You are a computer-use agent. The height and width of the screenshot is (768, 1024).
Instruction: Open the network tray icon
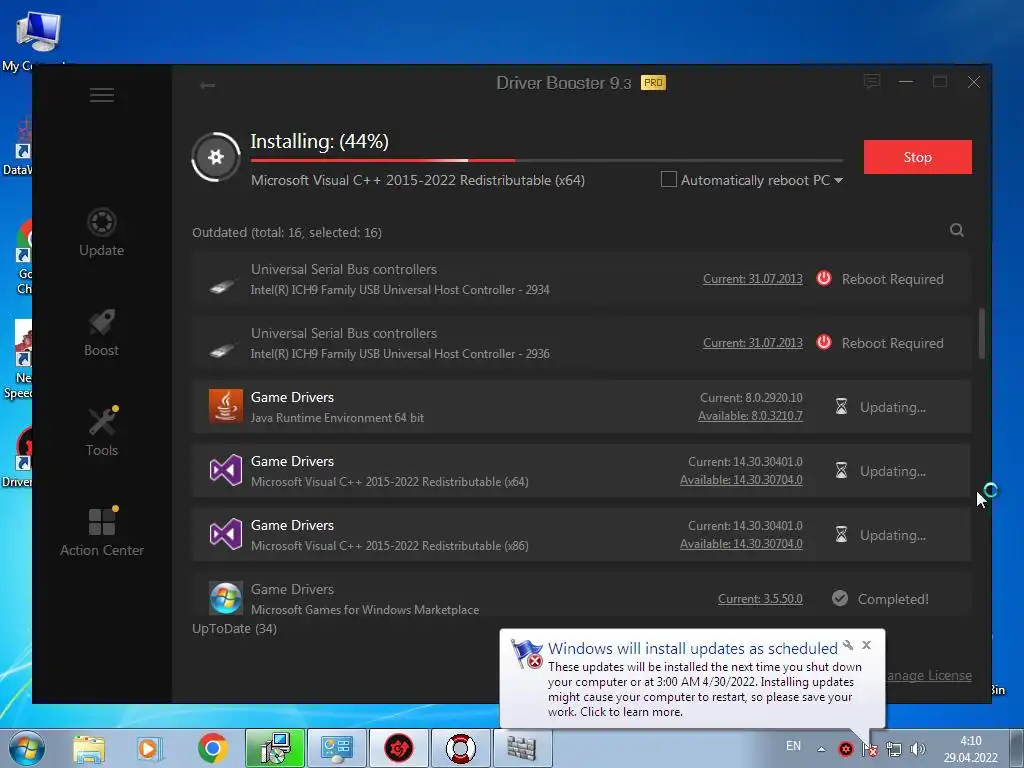(x=893, y=749)
